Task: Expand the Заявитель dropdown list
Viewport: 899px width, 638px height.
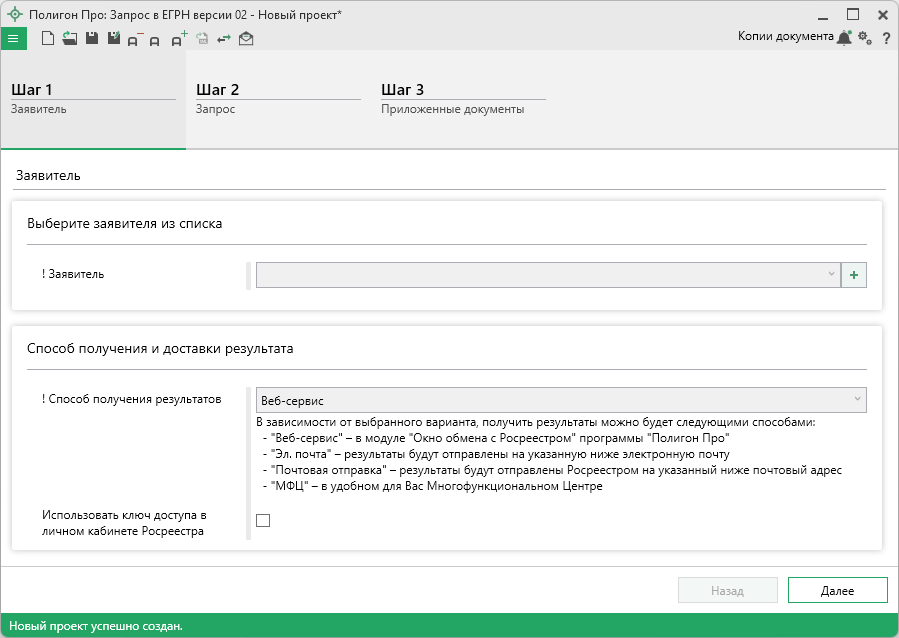Action: 547,274
